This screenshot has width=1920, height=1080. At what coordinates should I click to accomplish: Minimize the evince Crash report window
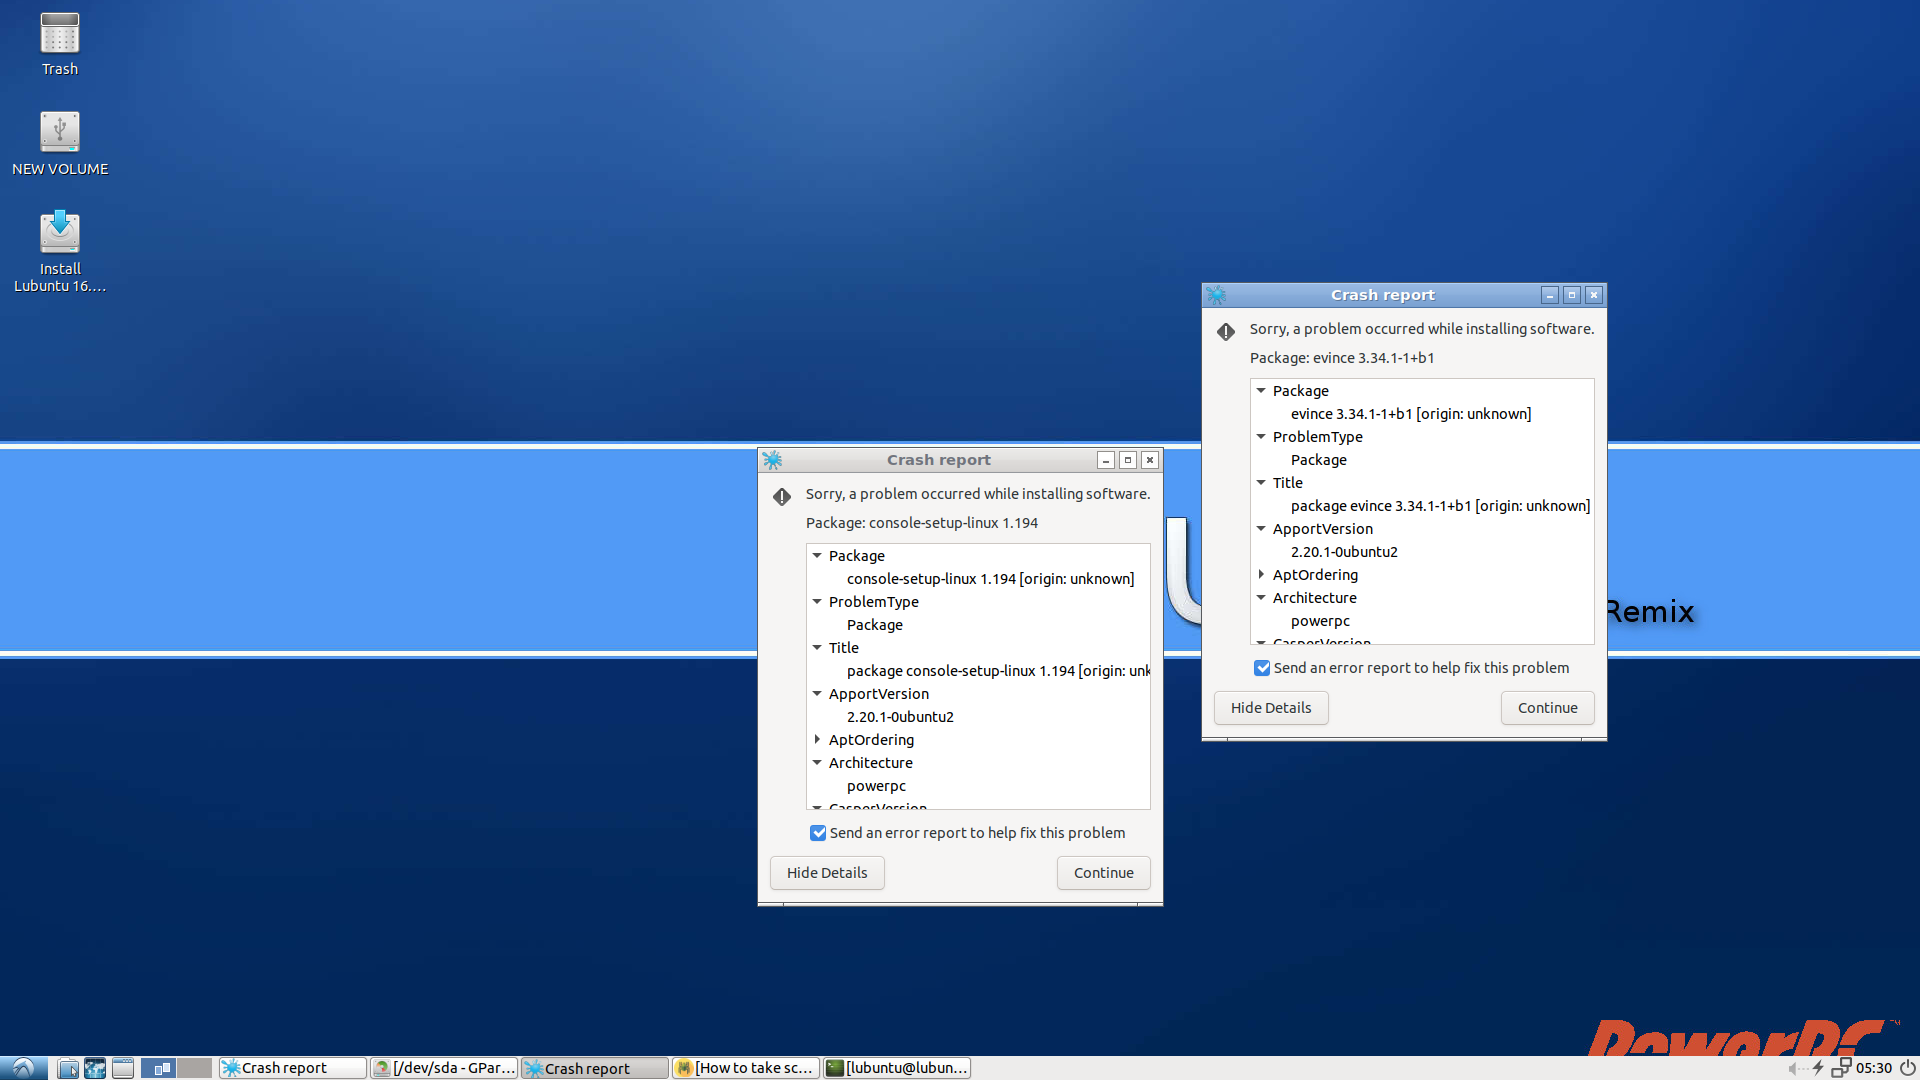(x=1550, y=295)
